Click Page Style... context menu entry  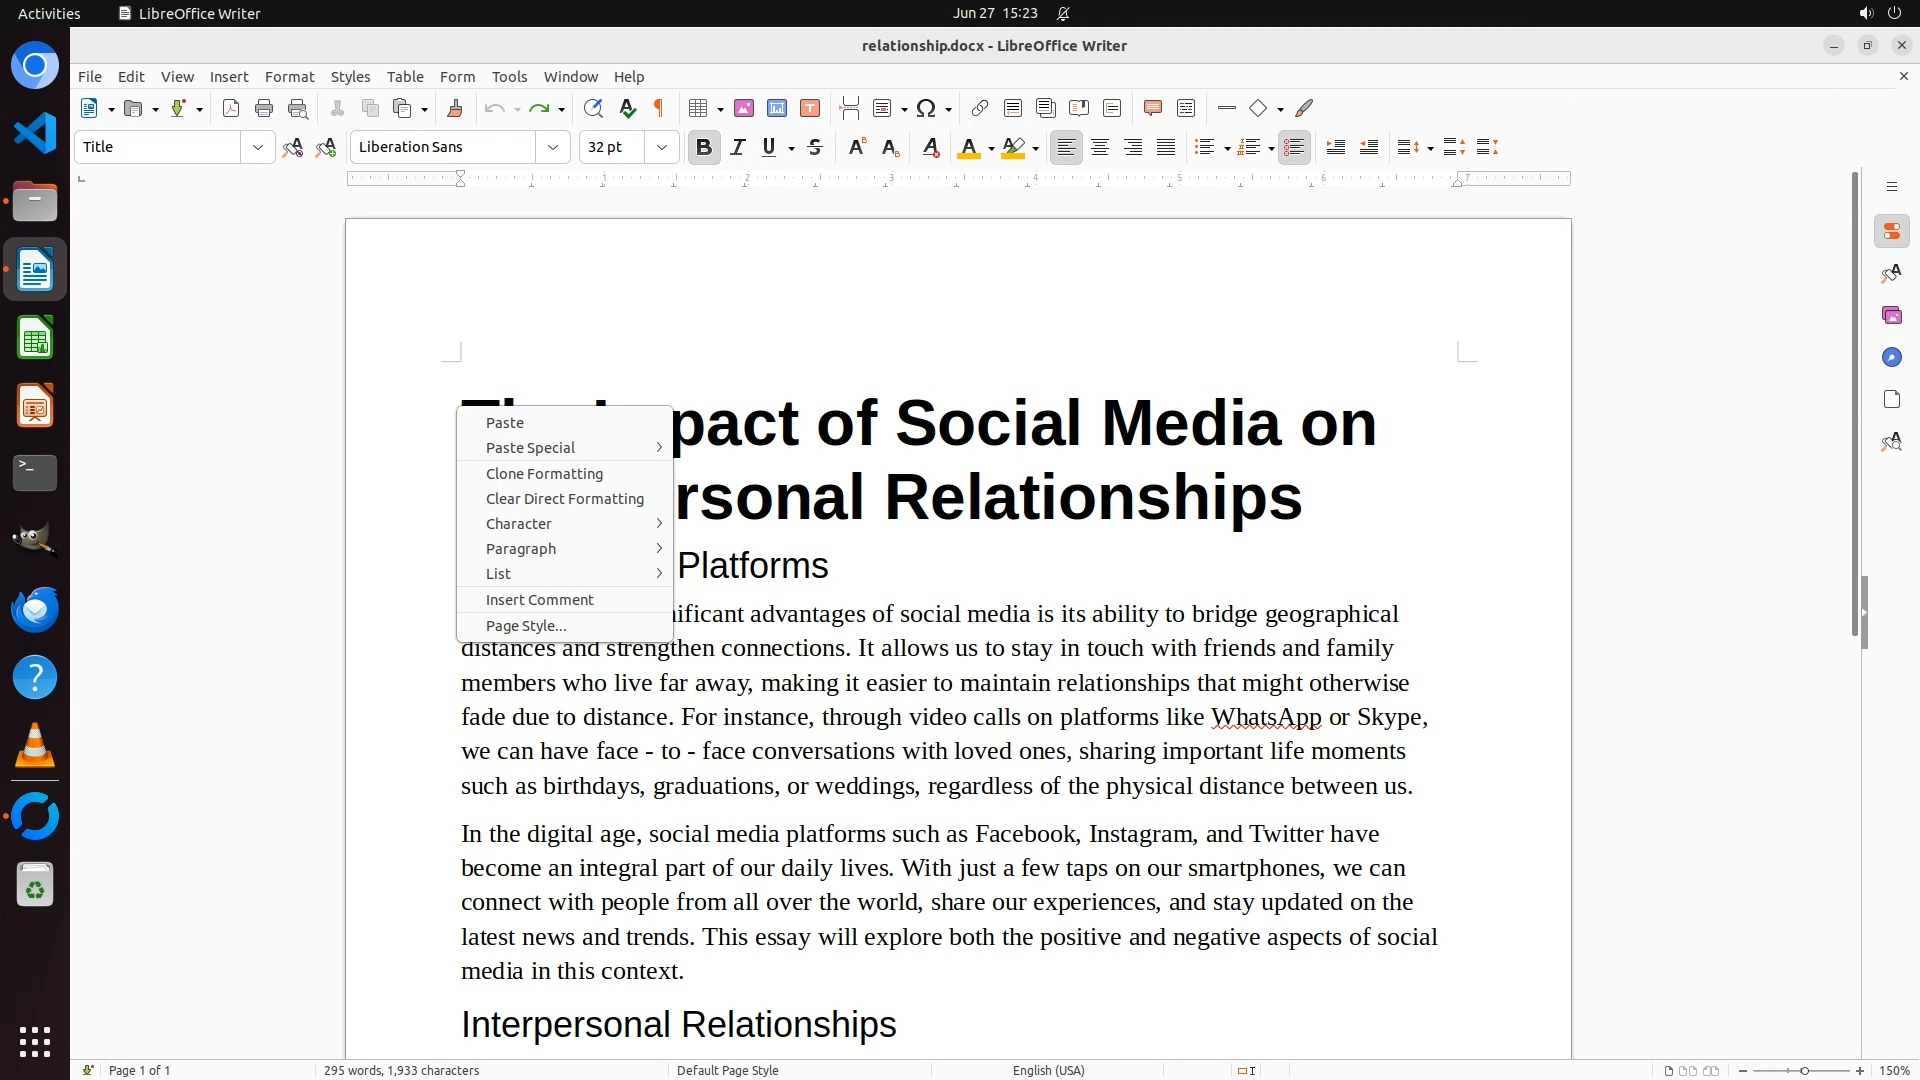pos(526,626)
